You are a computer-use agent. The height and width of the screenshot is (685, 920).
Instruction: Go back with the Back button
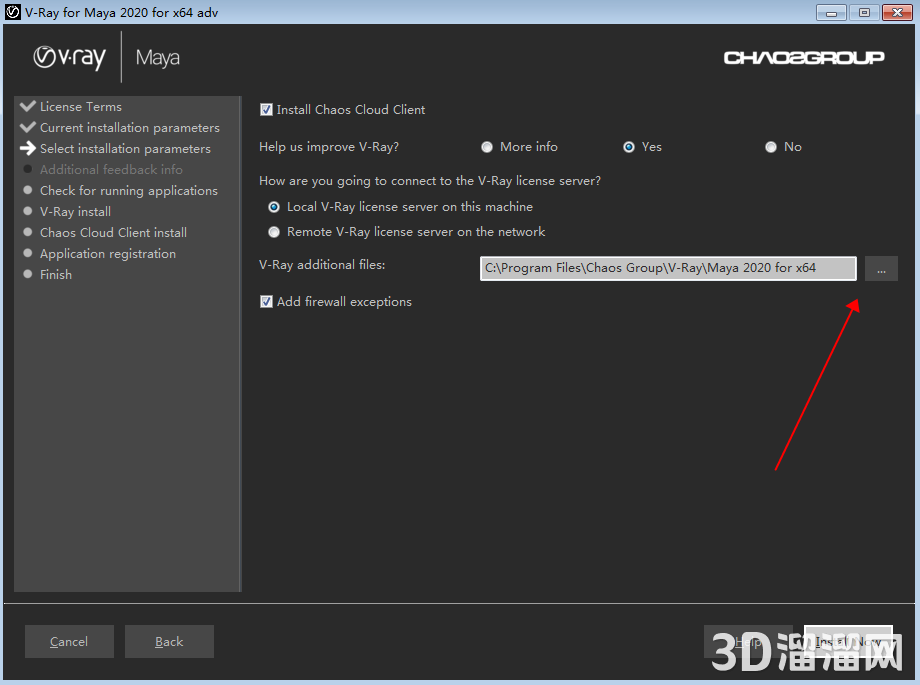pos(169,642)
